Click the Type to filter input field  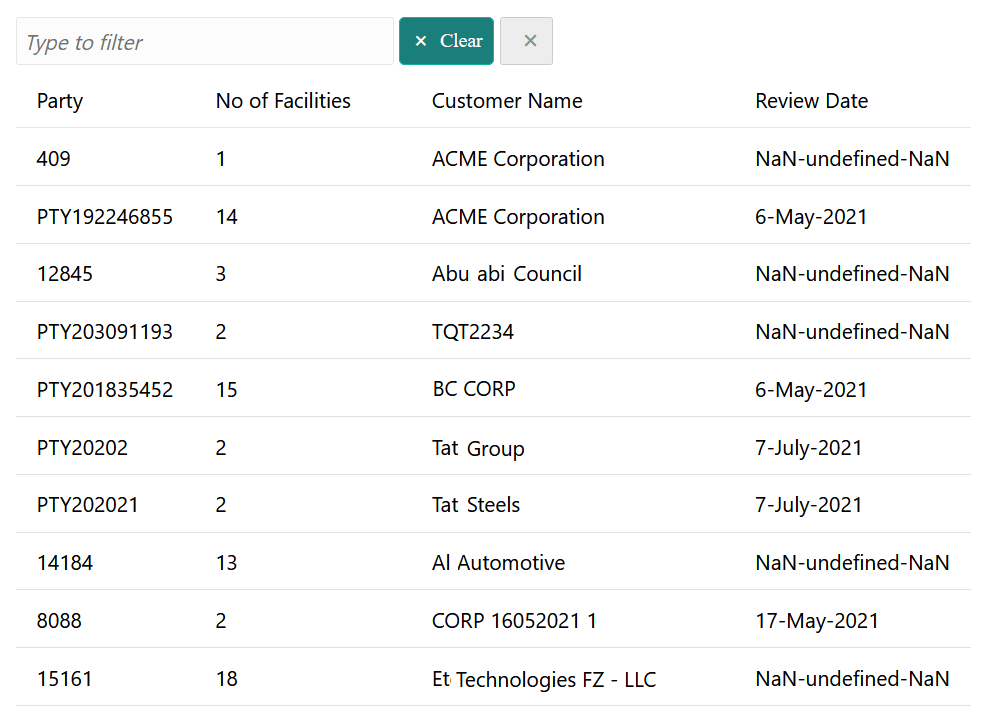[205, 42]
